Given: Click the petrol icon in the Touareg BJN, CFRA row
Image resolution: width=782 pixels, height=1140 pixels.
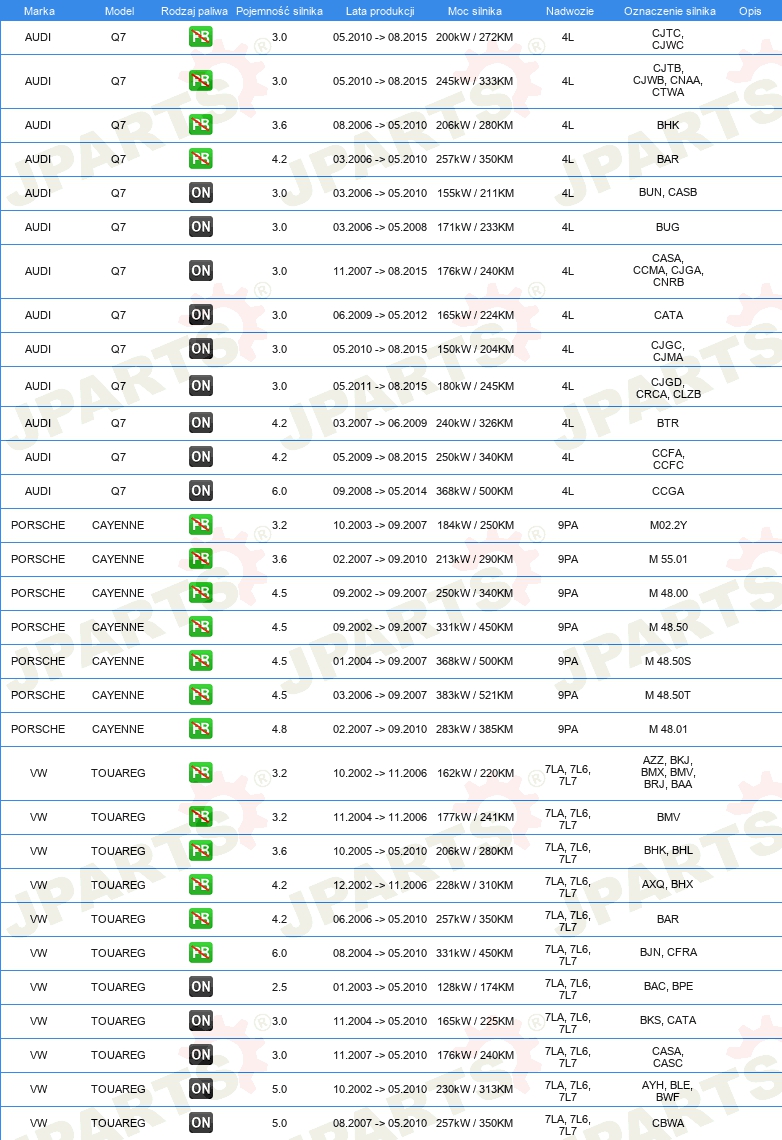Looking at the screenshot, I should coord(201,952).
